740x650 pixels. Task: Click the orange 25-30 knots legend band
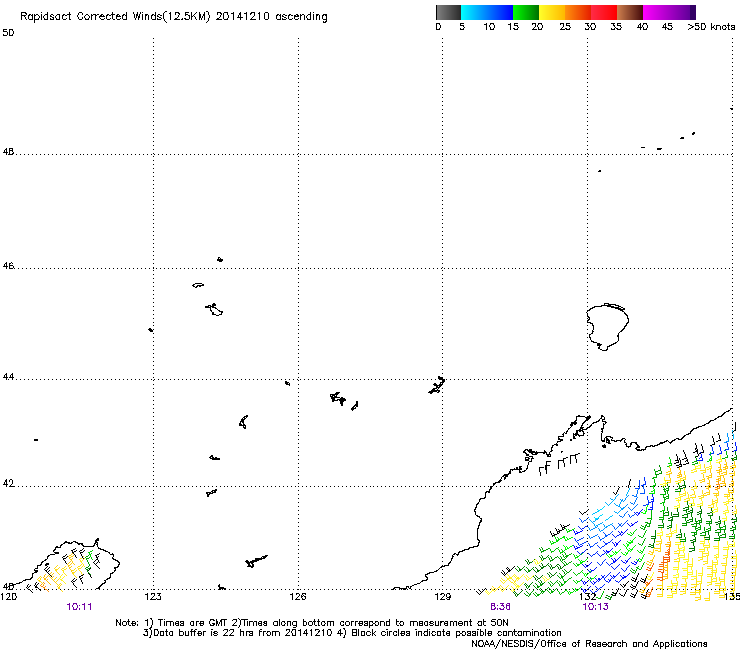pyautogui.click(x=577, y=12)
